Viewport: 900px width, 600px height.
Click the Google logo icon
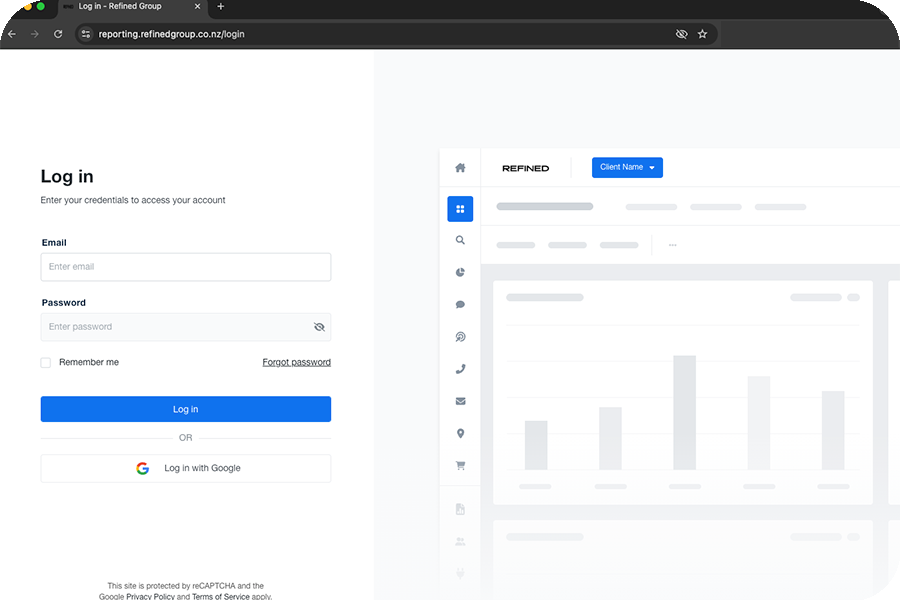click(x=142, y=469)
